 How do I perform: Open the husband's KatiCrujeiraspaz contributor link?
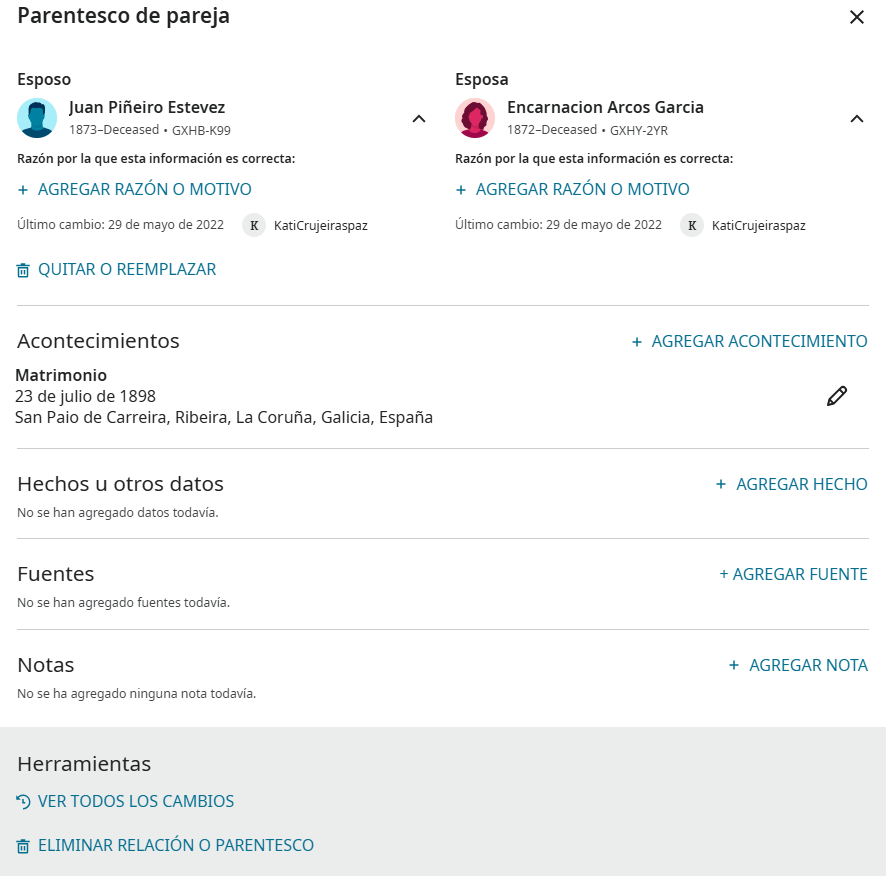click(320, 225)
